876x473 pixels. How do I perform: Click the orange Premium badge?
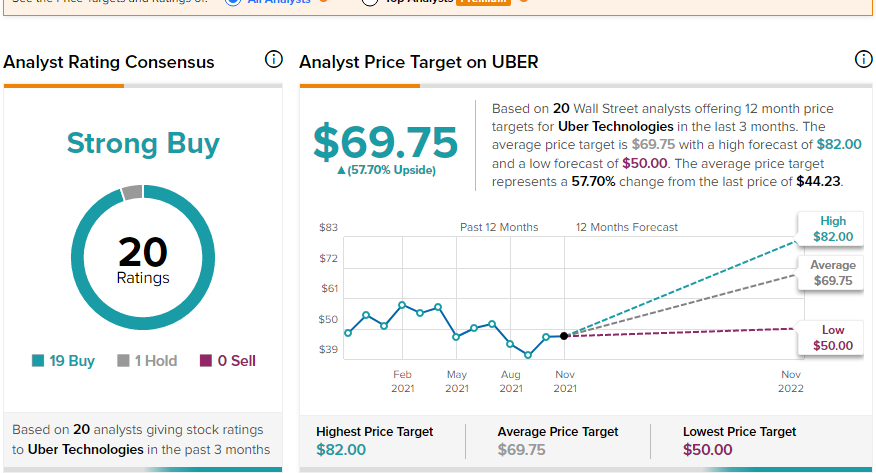[x=483, y=2]
